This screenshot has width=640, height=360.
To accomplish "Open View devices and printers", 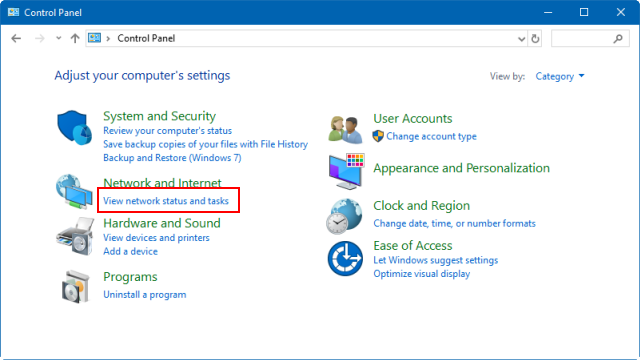I will (x=156, y=238).
